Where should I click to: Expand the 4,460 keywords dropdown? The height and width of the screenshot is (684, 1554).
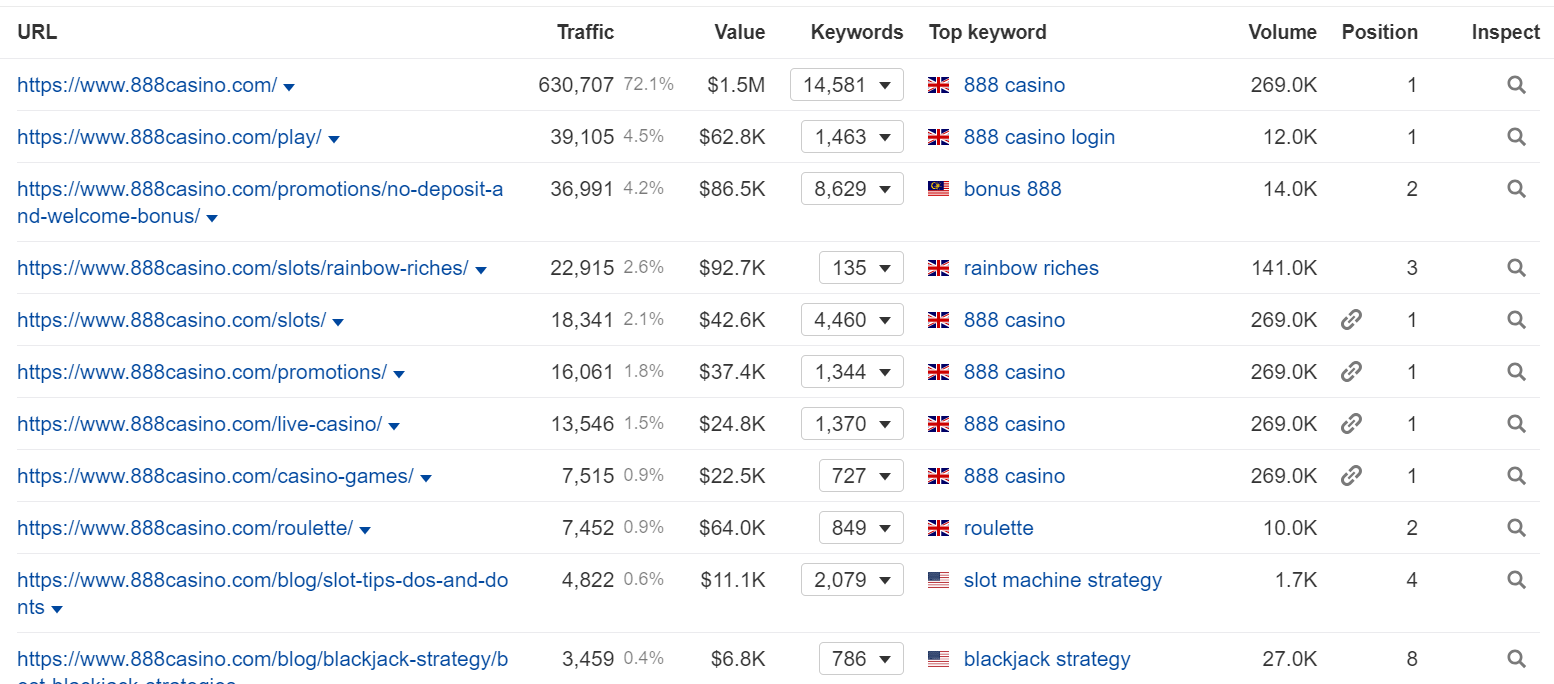coord(852,320)
